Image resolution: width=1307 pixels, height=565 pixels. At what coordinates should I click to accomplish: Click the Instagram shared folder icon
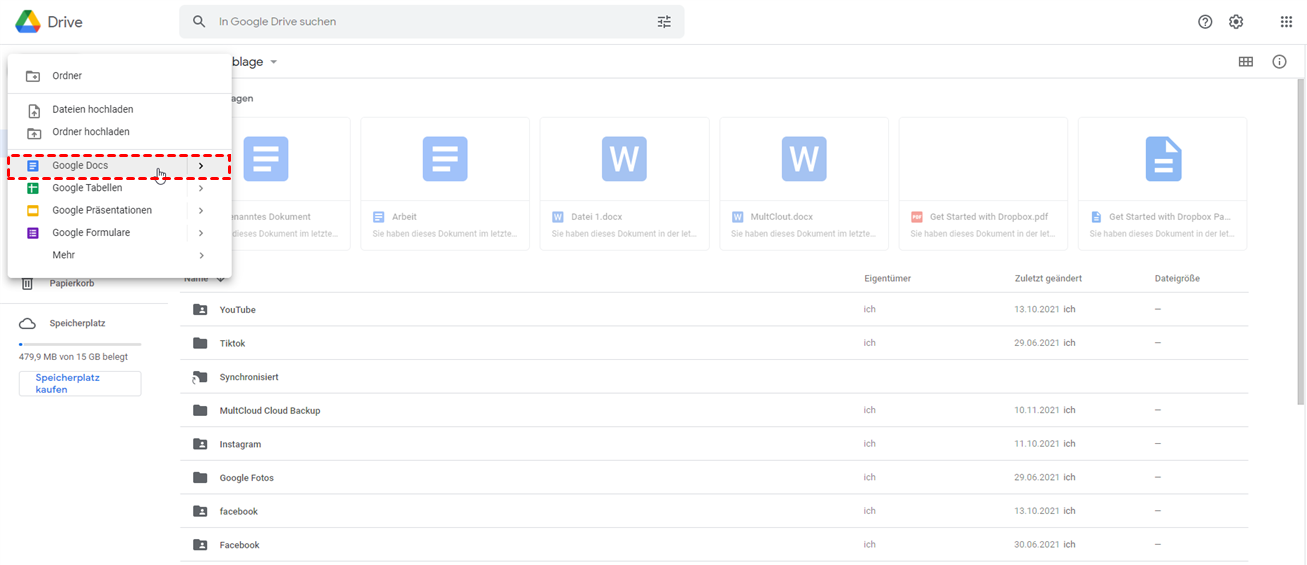200,444
